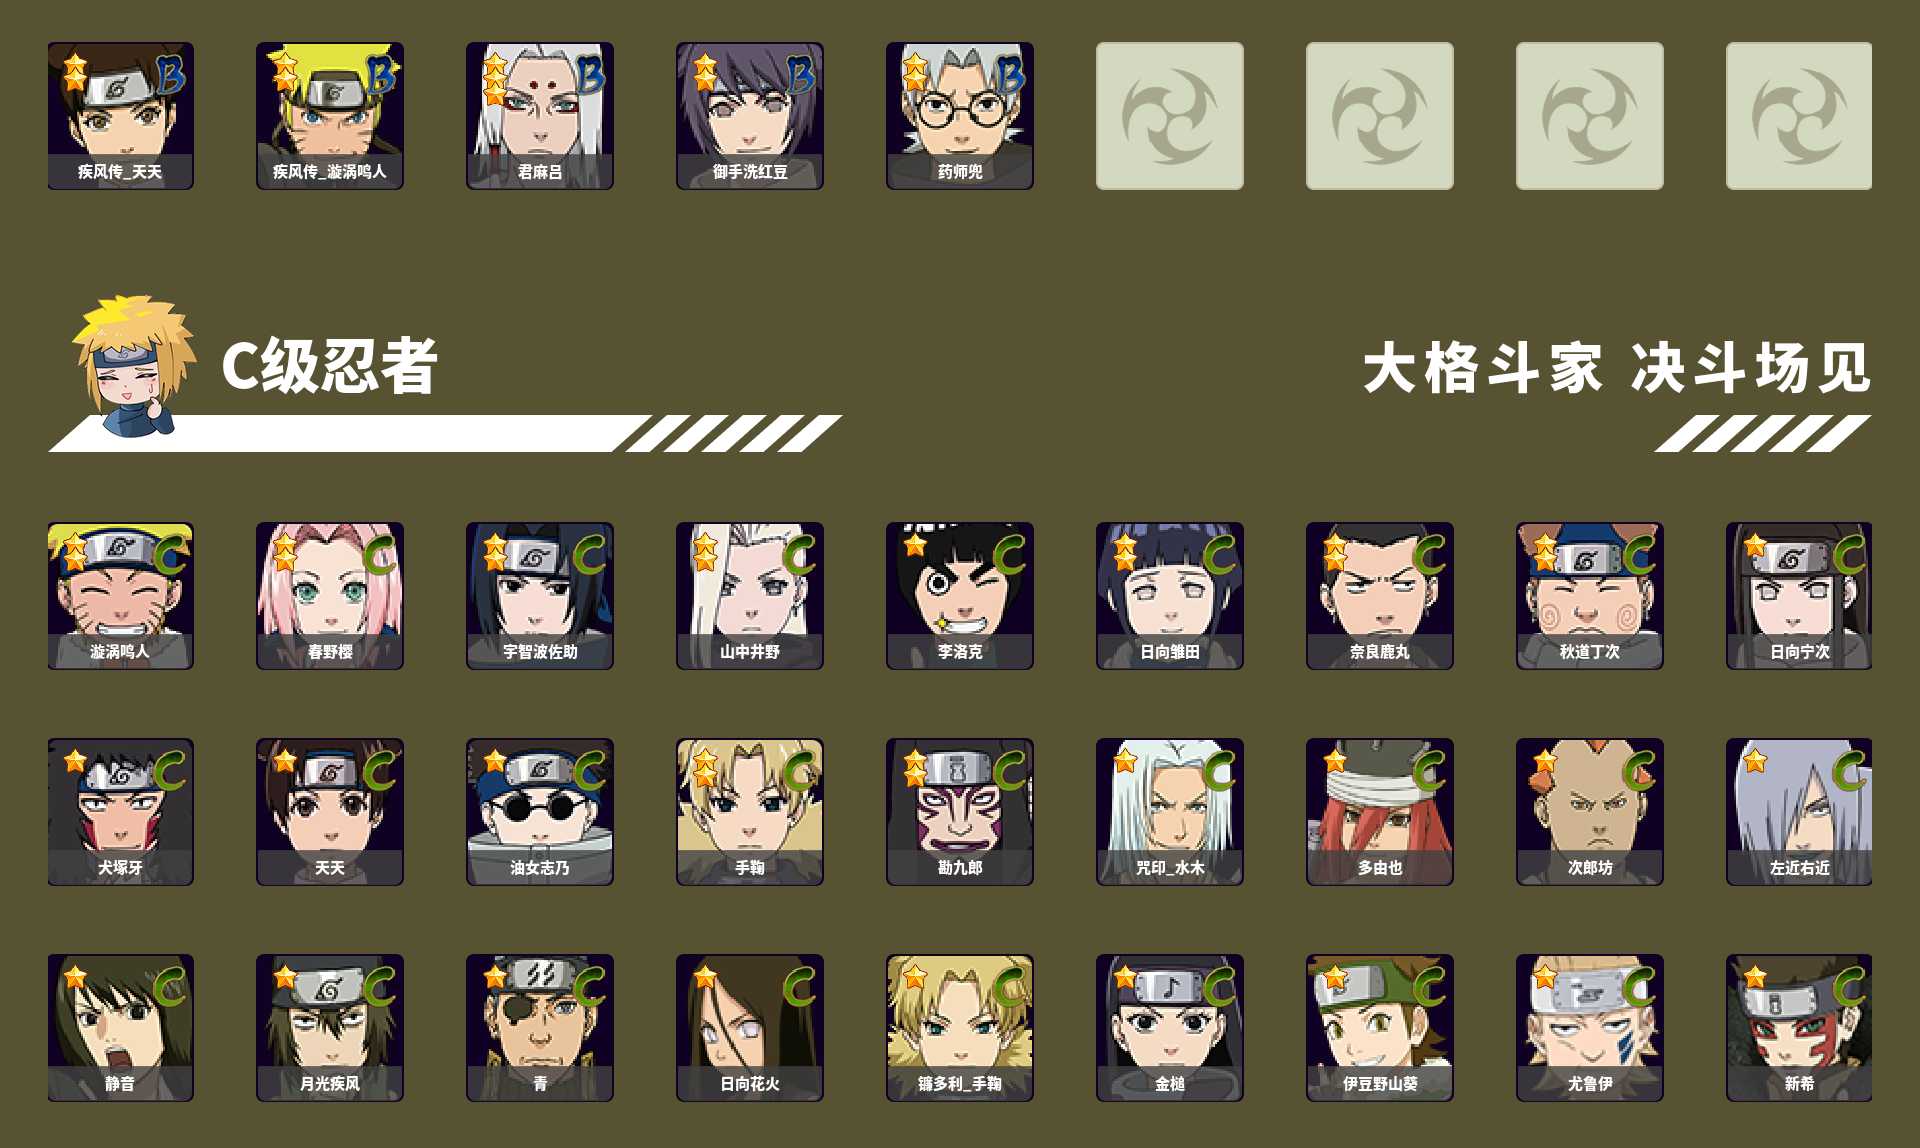Pick the 御手洗红豆 ninja portrait
Image resolution: width=1920 pixels, height=1148 pixels.
tap(750, 116)
